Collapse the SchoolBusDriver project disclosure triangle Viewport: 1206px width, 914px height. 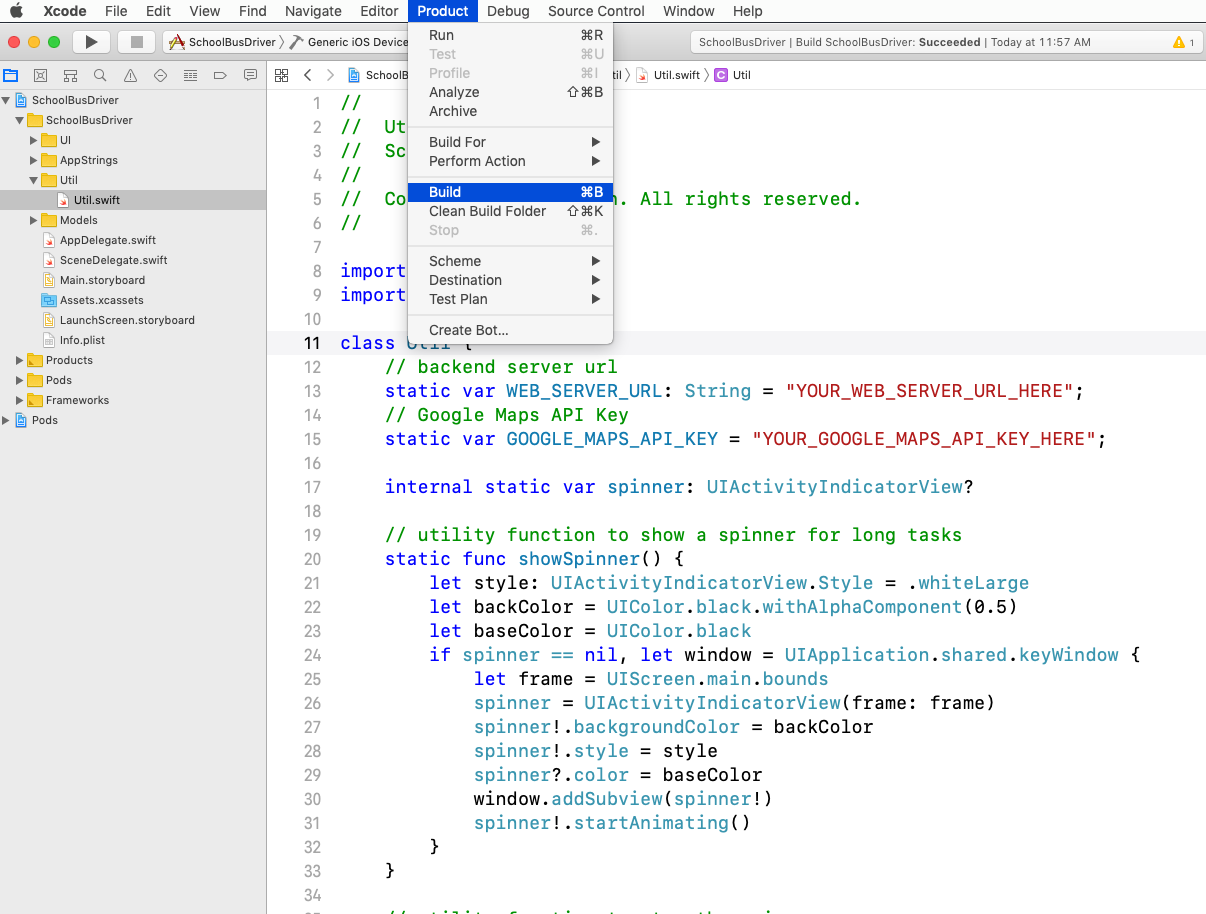pos(8,100)
